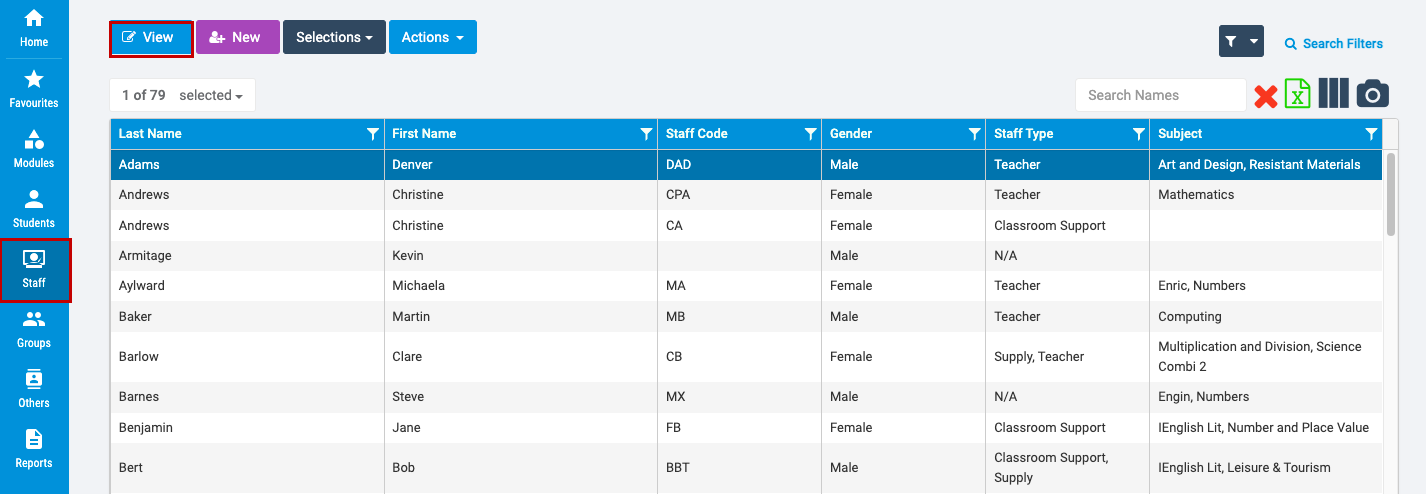Expand the Selections dropdown
Screen dimensions: 1426x494
click(x=334, y=37)
